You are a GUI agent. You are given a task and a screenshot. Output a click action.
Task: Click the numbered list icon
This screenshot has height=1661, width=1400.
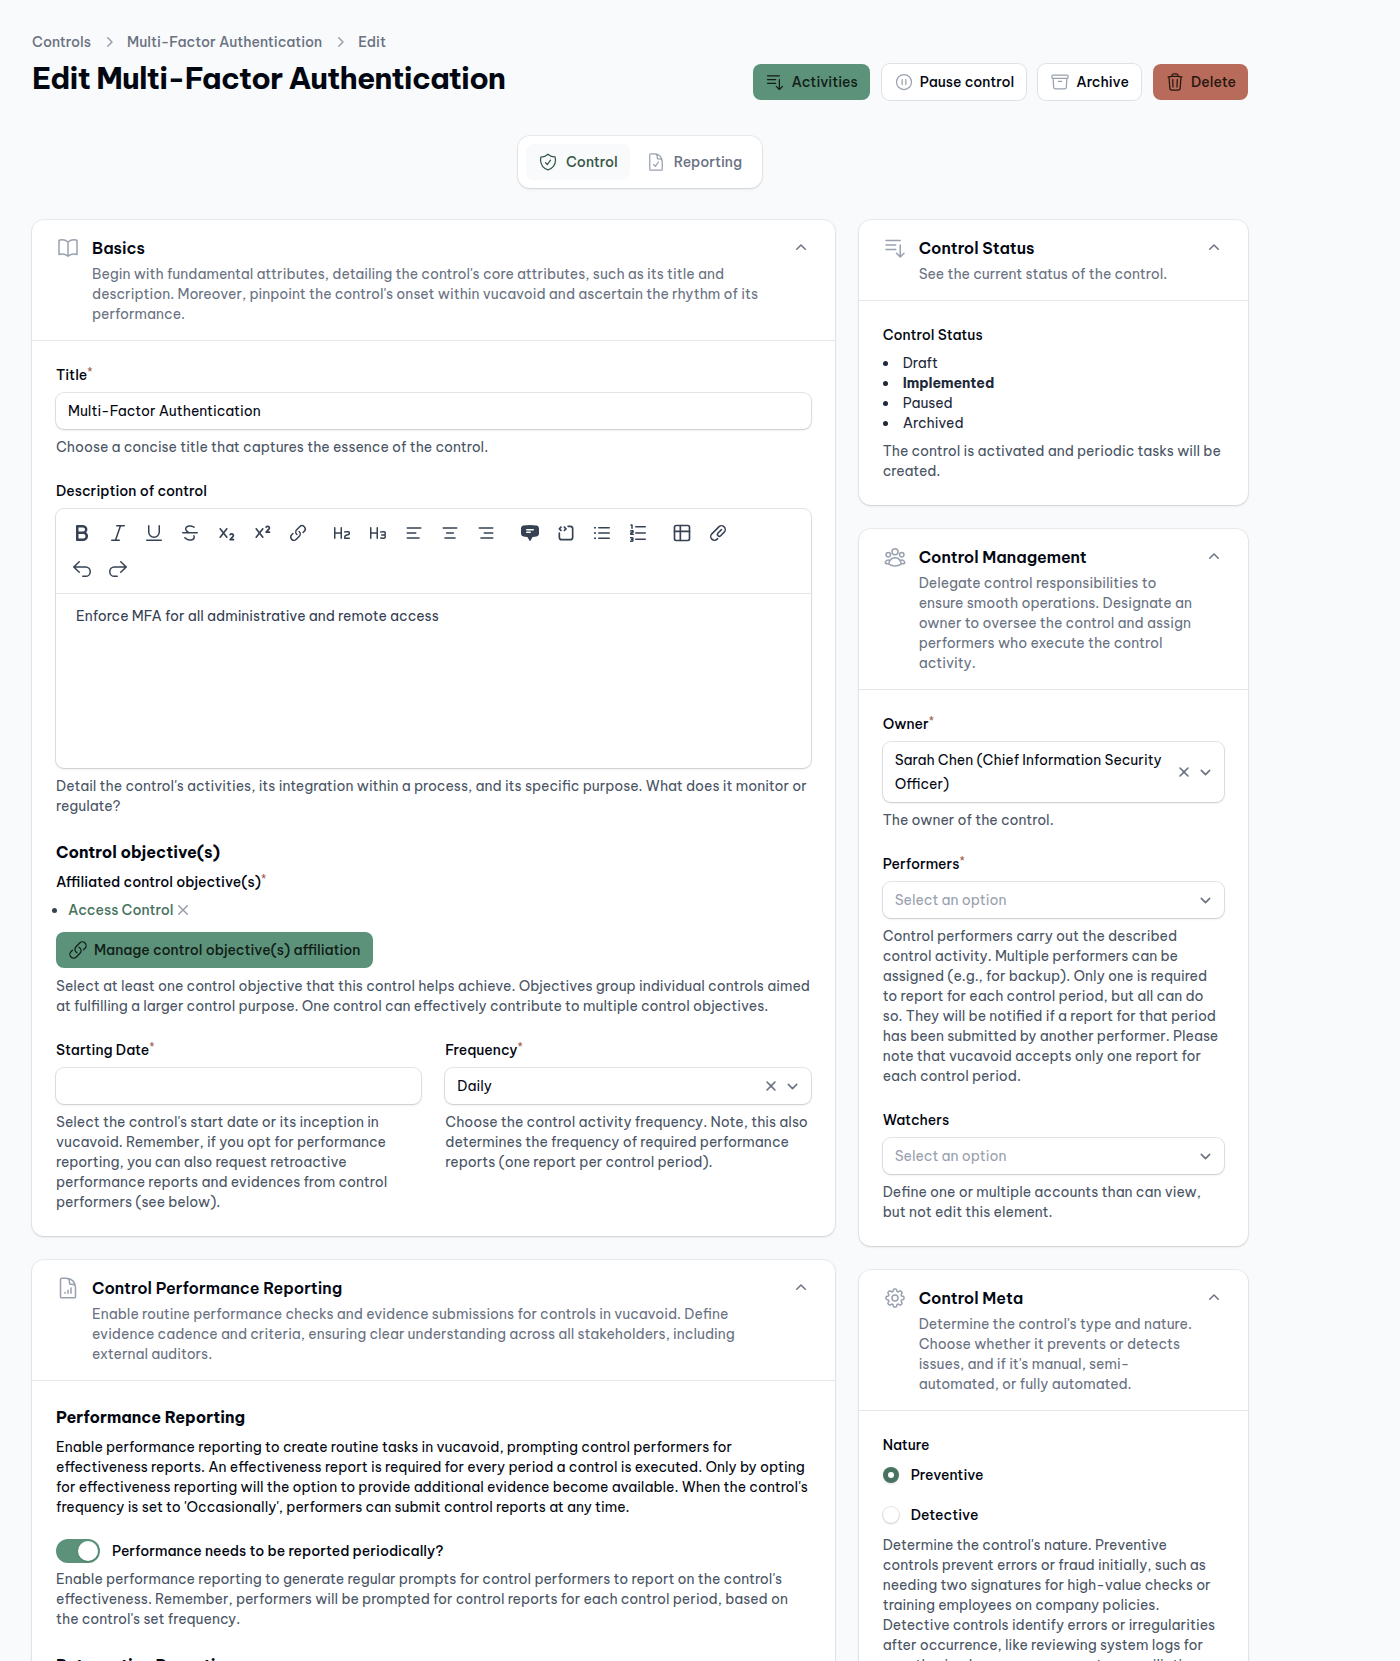coord(638,533)
